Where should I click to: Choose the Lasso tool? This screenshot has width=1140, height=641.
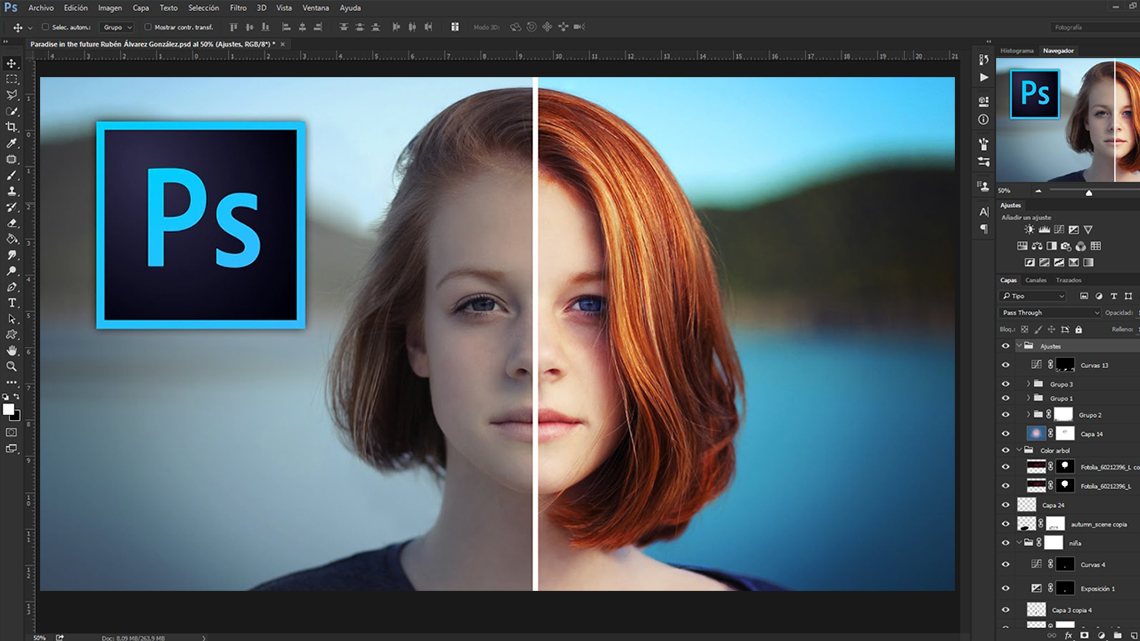click(12, 95)
